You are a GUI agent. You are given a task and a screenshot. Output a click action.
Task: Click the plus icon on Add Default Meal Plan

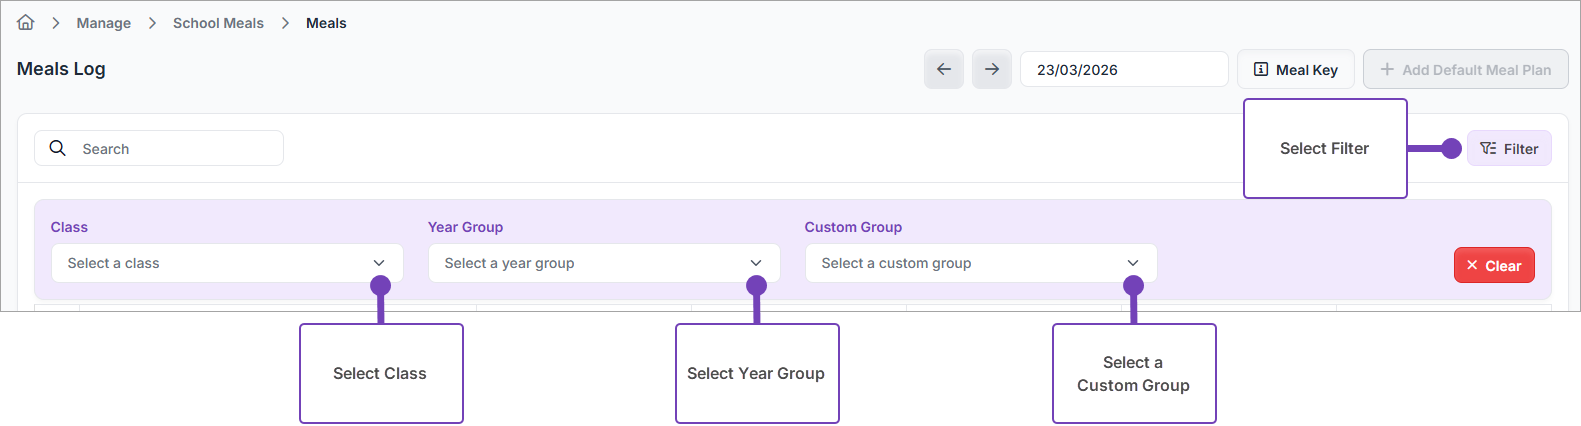pos(1387,70)
